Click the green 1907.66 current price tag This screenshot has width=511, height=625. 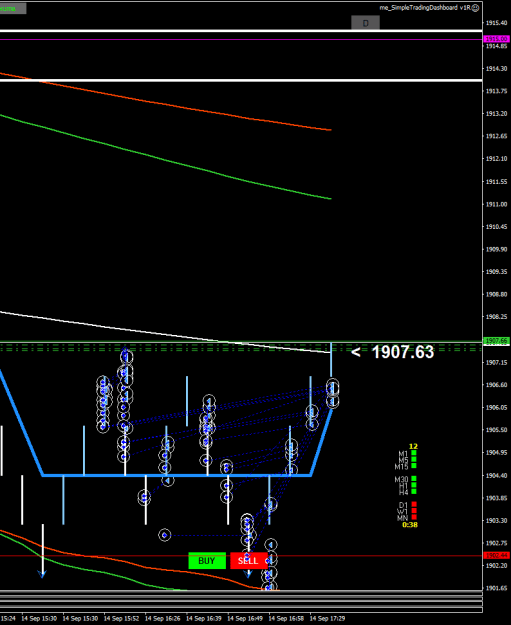[x=496, y=341]
